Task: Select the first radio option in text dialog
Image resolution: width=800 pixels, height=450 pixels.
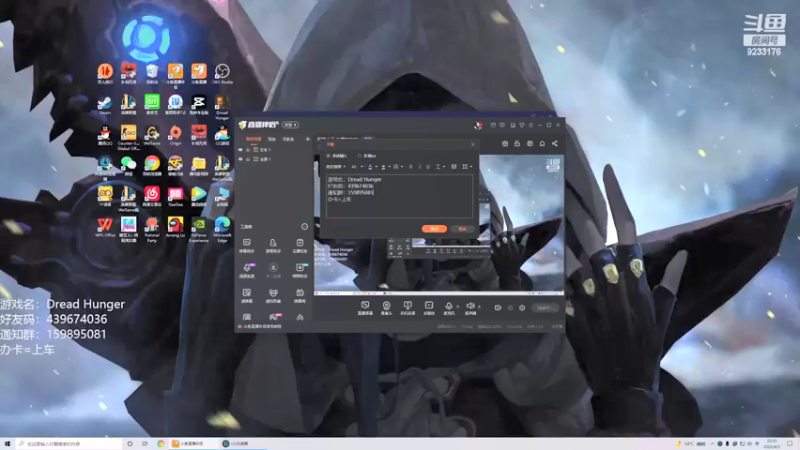Action: (329, 156)
